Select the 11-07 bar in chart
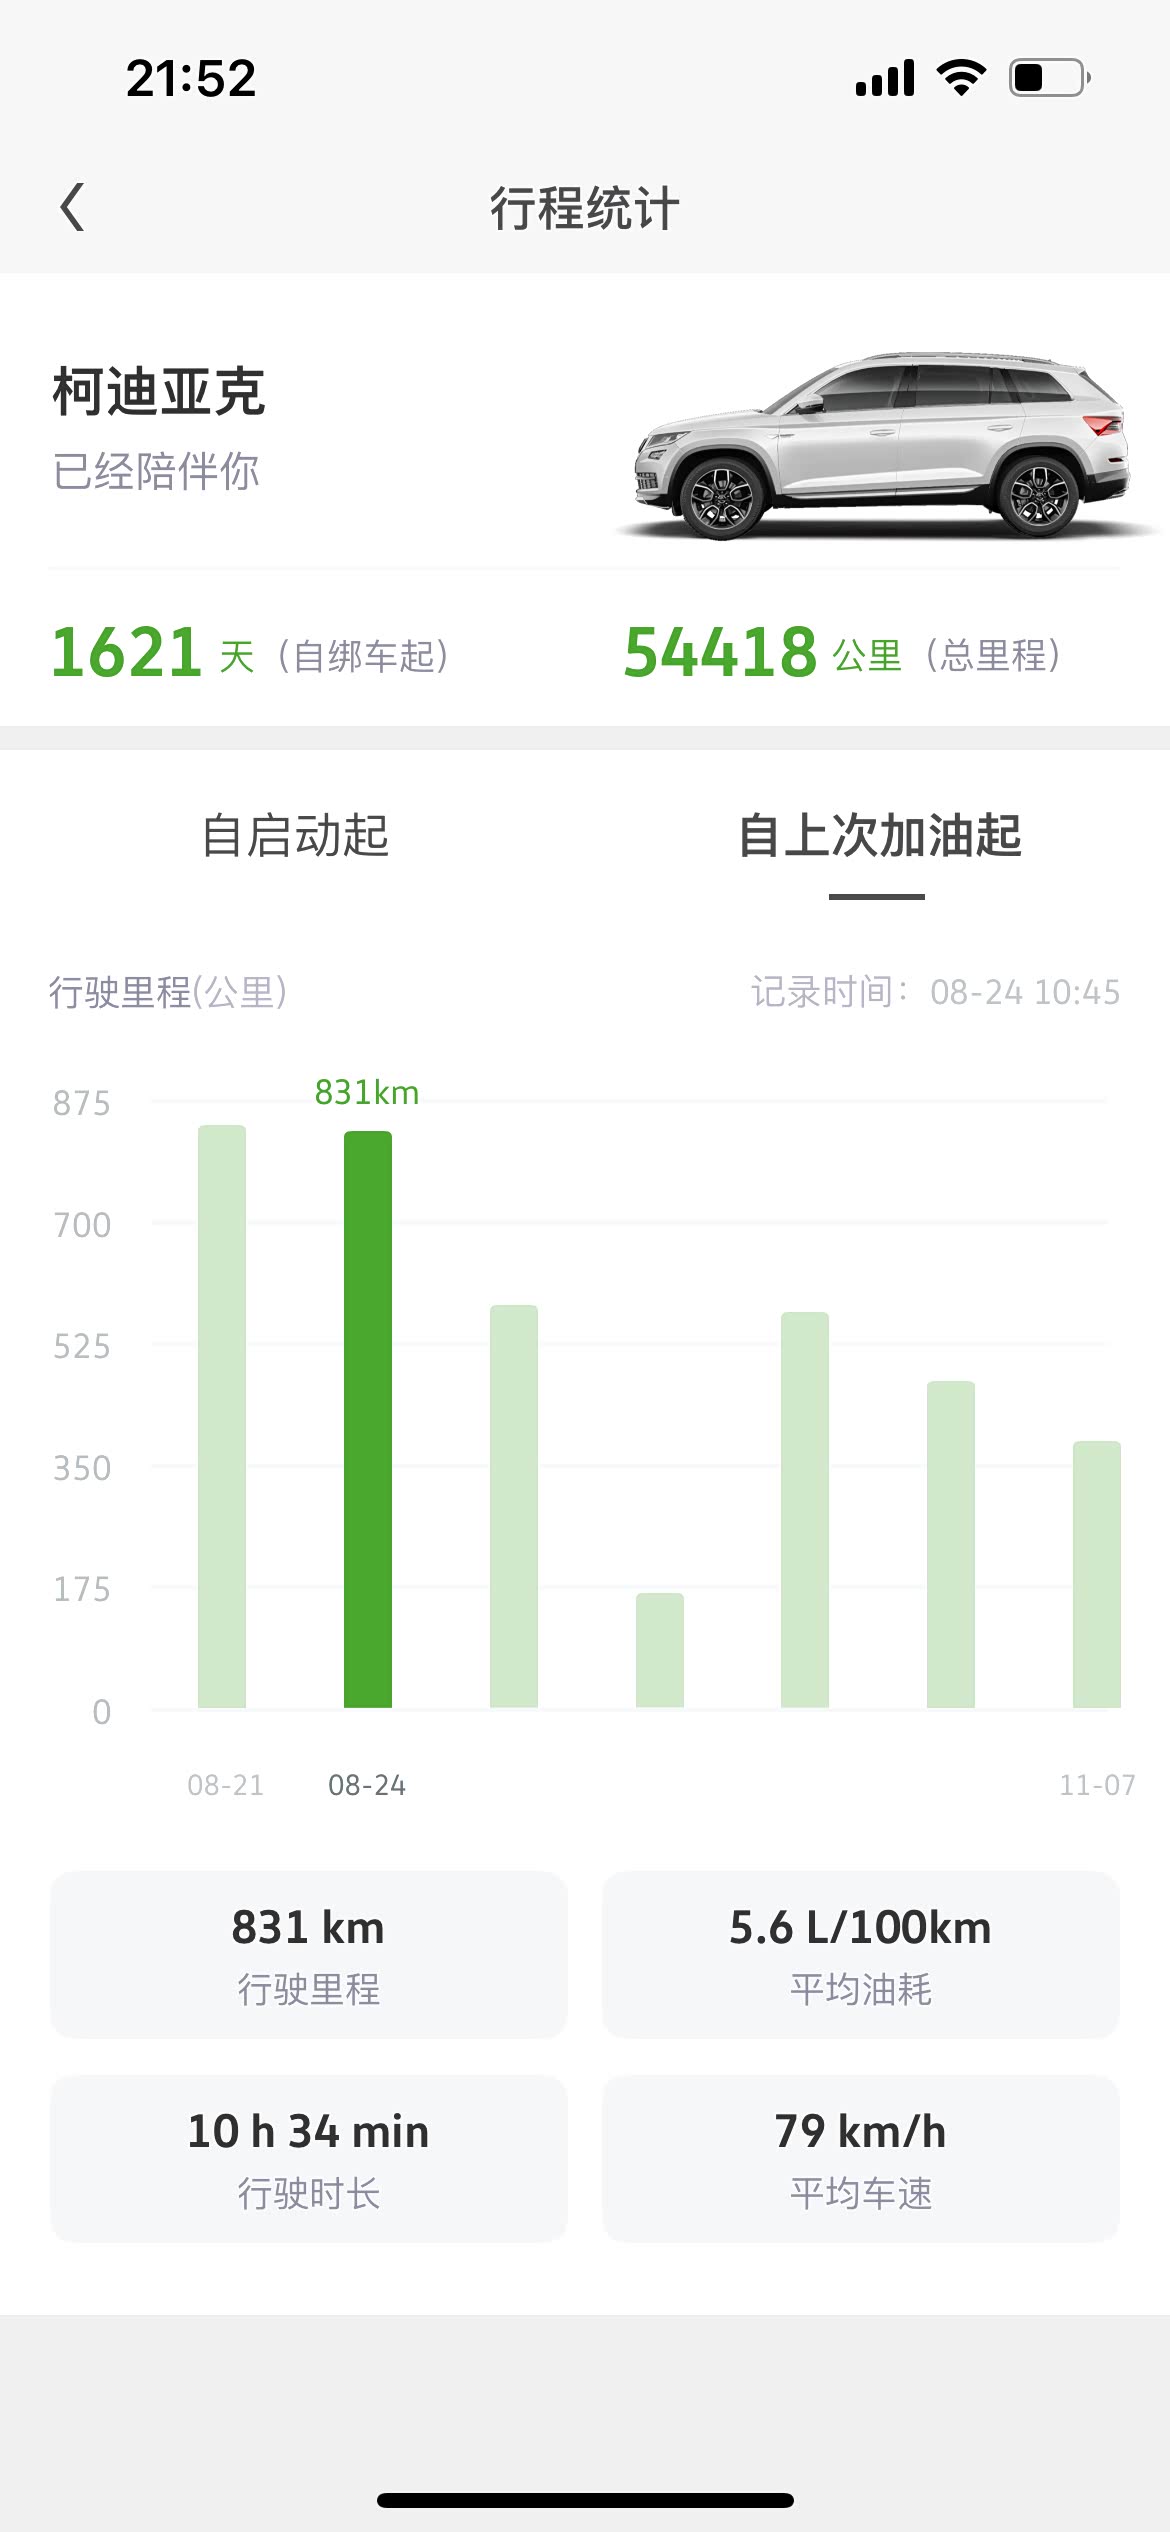Screen dimensions: 1170x2532 tap(1097, 1574)
